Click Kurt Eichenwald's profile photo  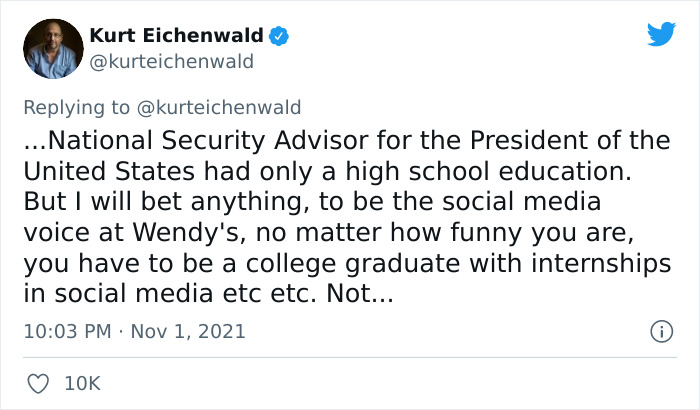tap(53, 48)
